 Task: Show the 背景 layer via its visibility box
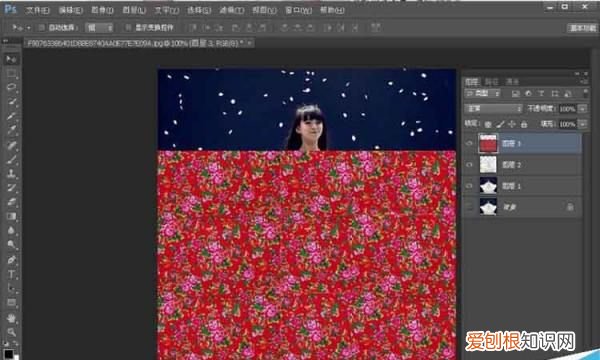(x=470, y=207)
